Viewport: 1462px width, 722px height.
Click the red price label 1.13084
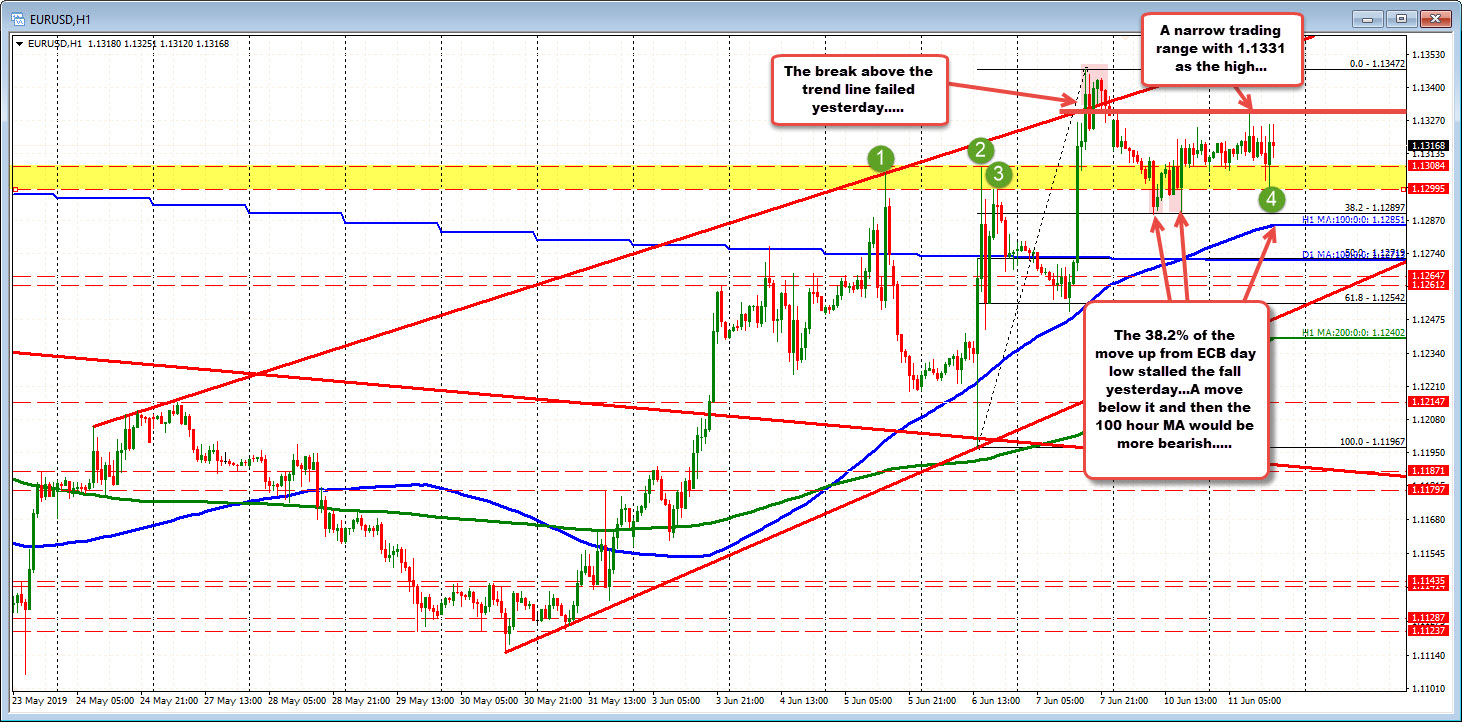1427,166
